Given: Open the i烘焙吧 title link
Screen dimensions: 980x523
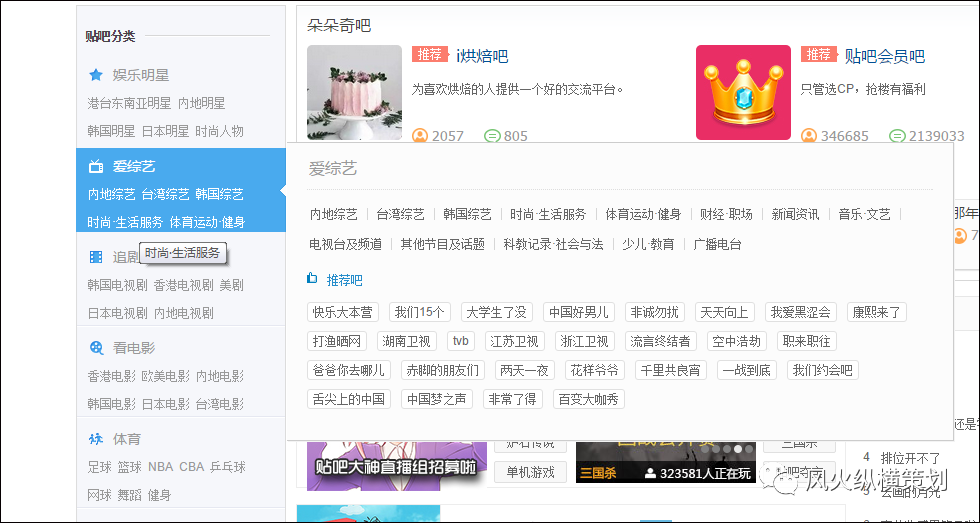Looking at the screenshot, I should [482, 56].
